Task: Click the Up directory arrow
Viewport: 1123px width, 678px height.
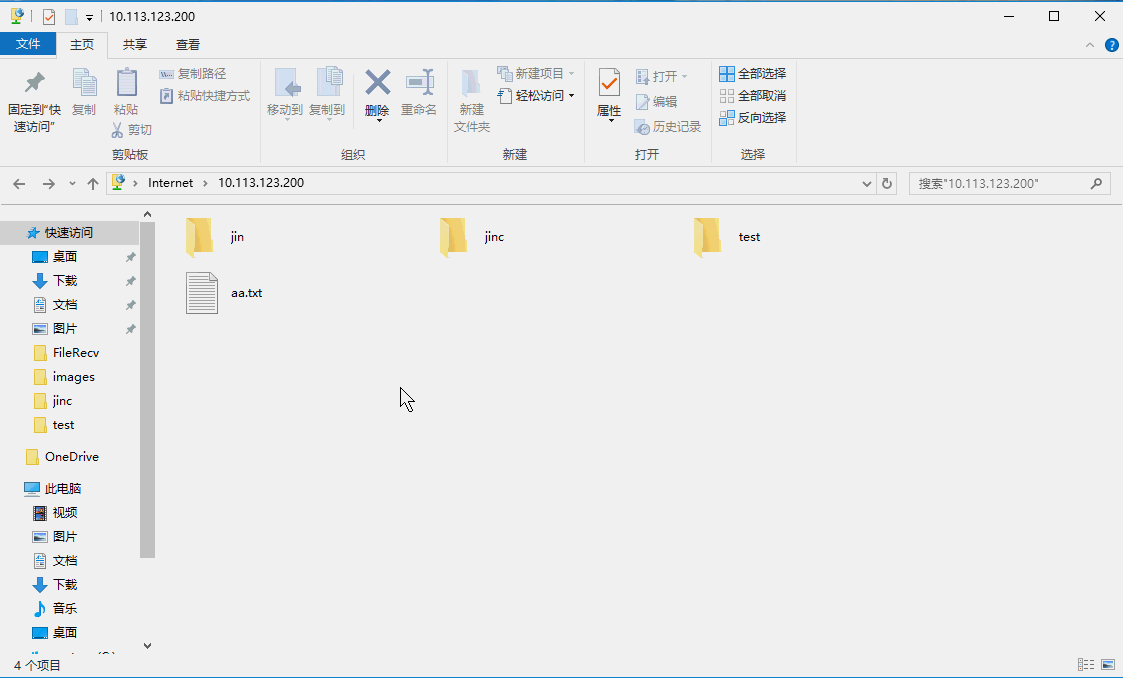Action: 93,184
